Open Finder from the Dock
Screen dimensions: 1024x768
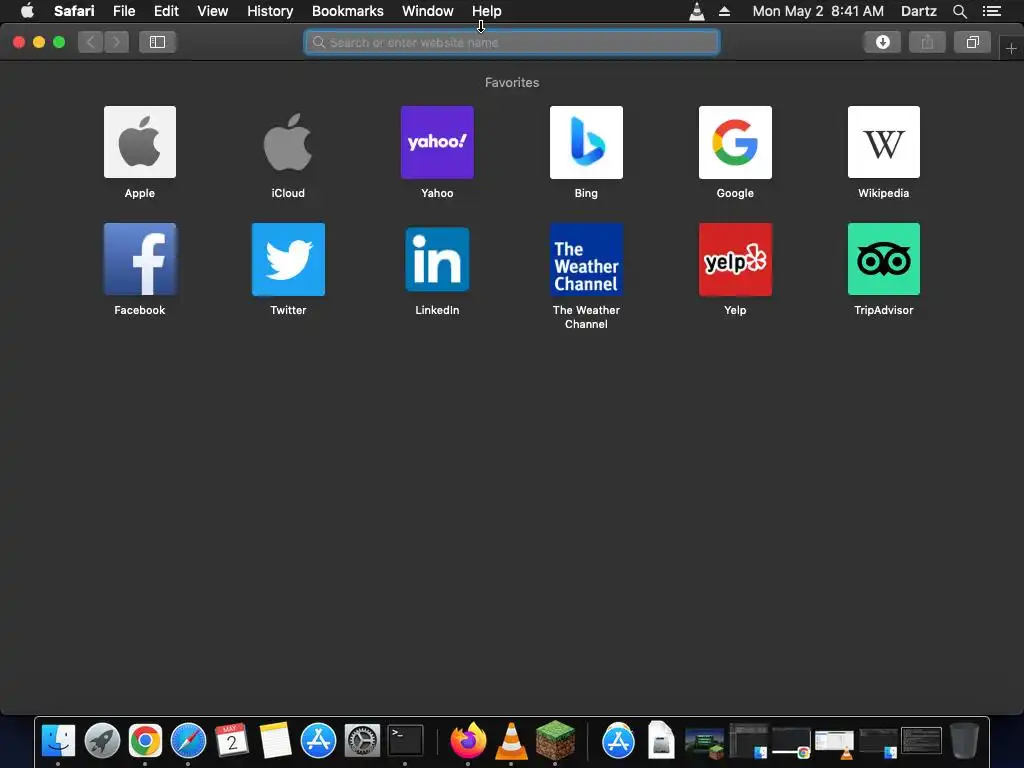pyautogui.click(x=58, y=741)
